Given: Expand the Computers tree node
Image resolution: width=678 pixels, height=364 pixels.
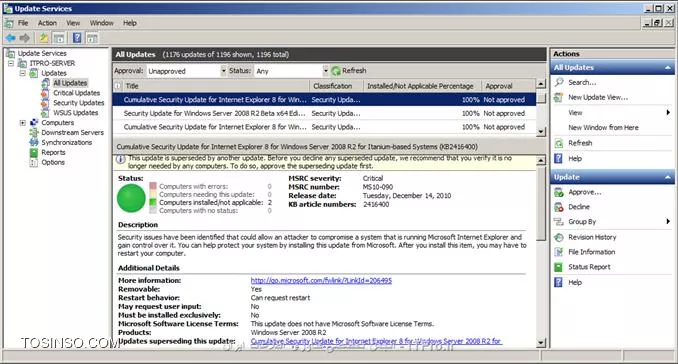Looking at the screenshot, I should pyautogui.click(x=22, y=123).
